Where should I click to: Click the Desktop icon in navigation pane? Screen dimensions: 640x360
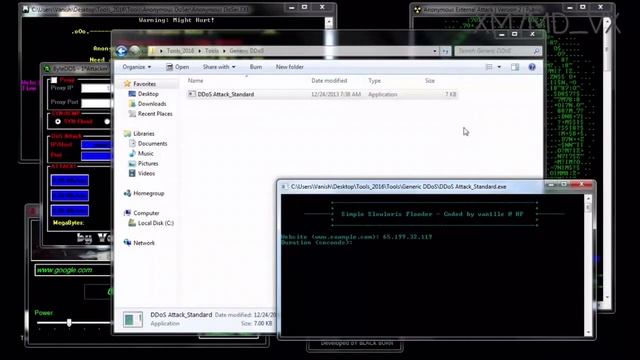[132, 94]
